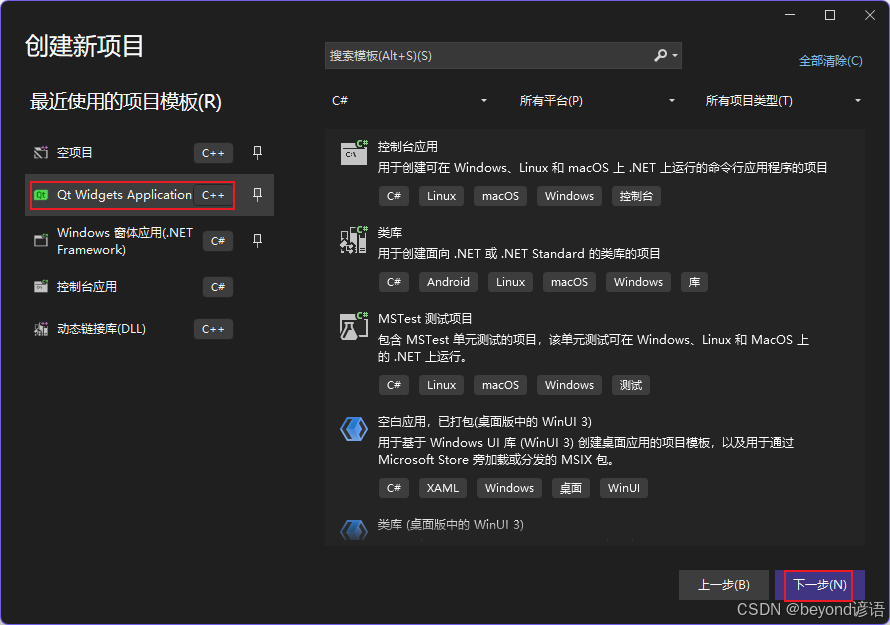
Task: Click the 桌面 tag under 空白应用
Action: (x=570, y=488)
